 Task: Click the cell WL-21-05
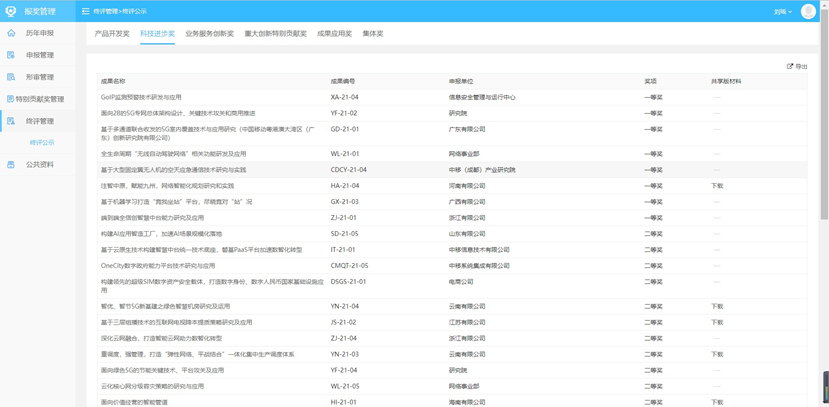pyautogui.click(x=345, y=386)
